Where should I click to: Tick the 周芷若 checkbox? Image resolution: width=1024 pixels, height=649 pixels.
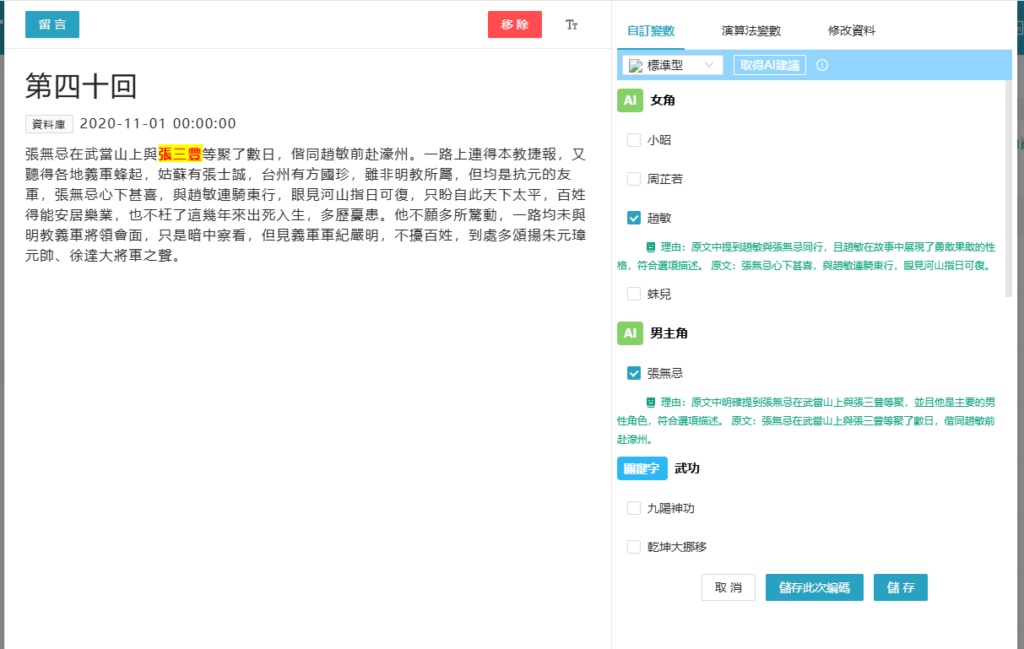point(634,179)
